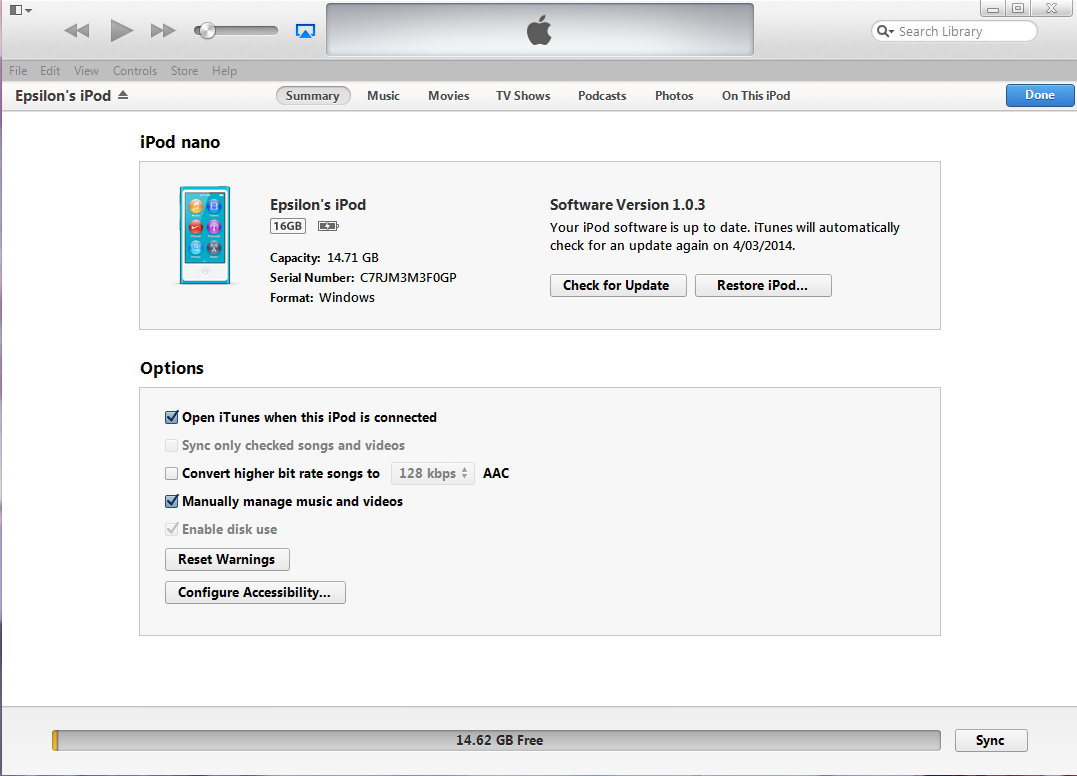Open the Help menu
This screenshot has width=1077, height=776.
coord(224,71)
